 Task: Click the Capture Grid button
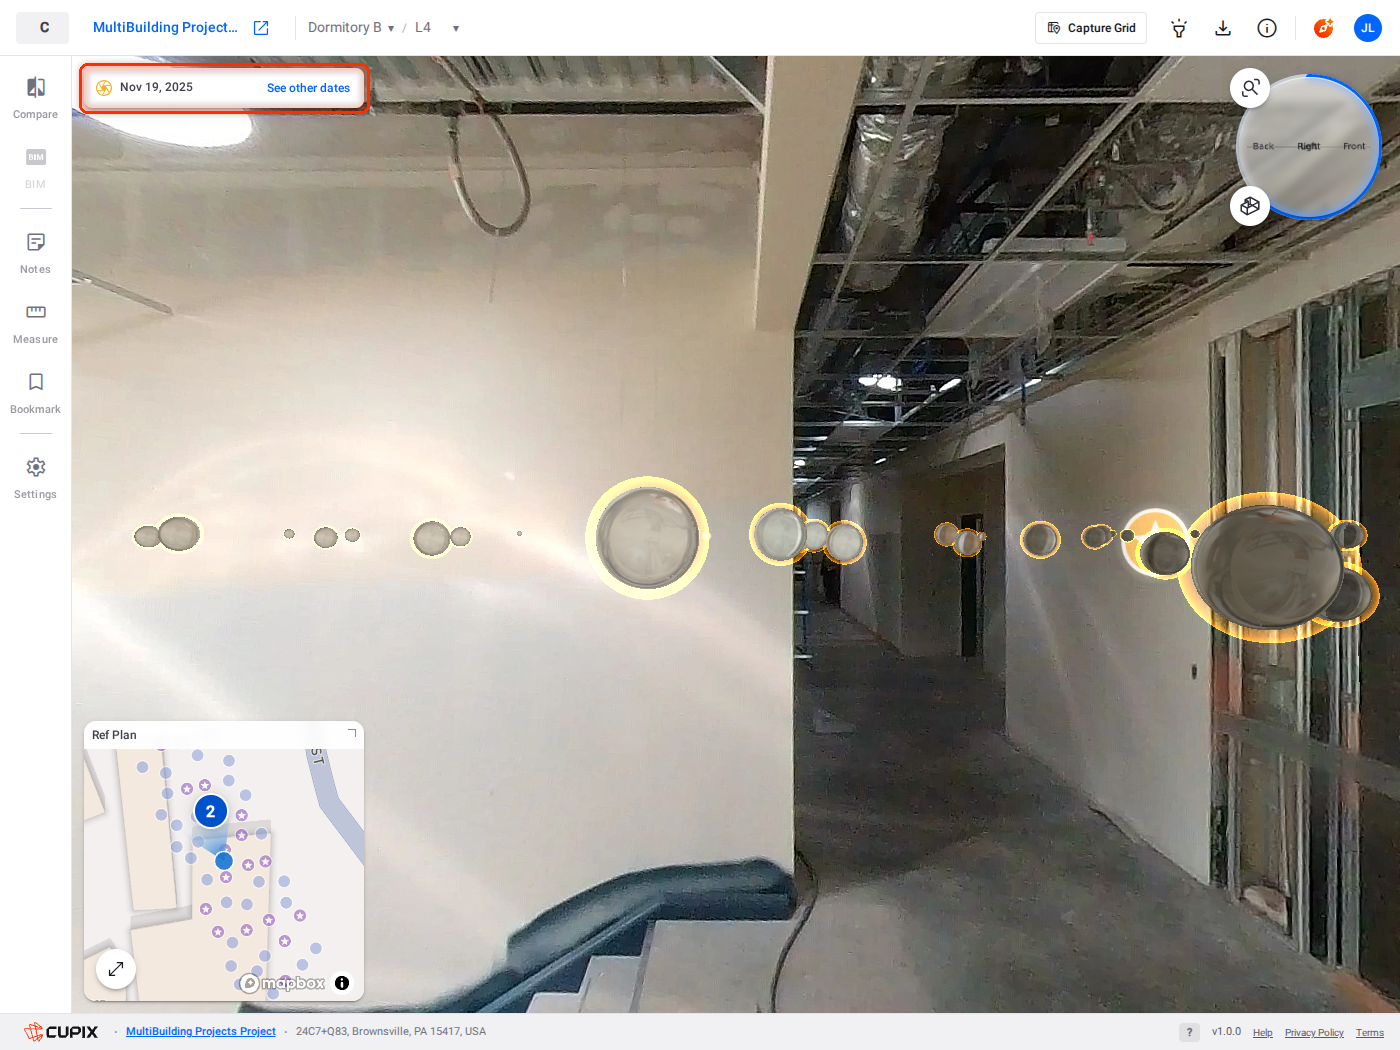tap(1091, 28)
